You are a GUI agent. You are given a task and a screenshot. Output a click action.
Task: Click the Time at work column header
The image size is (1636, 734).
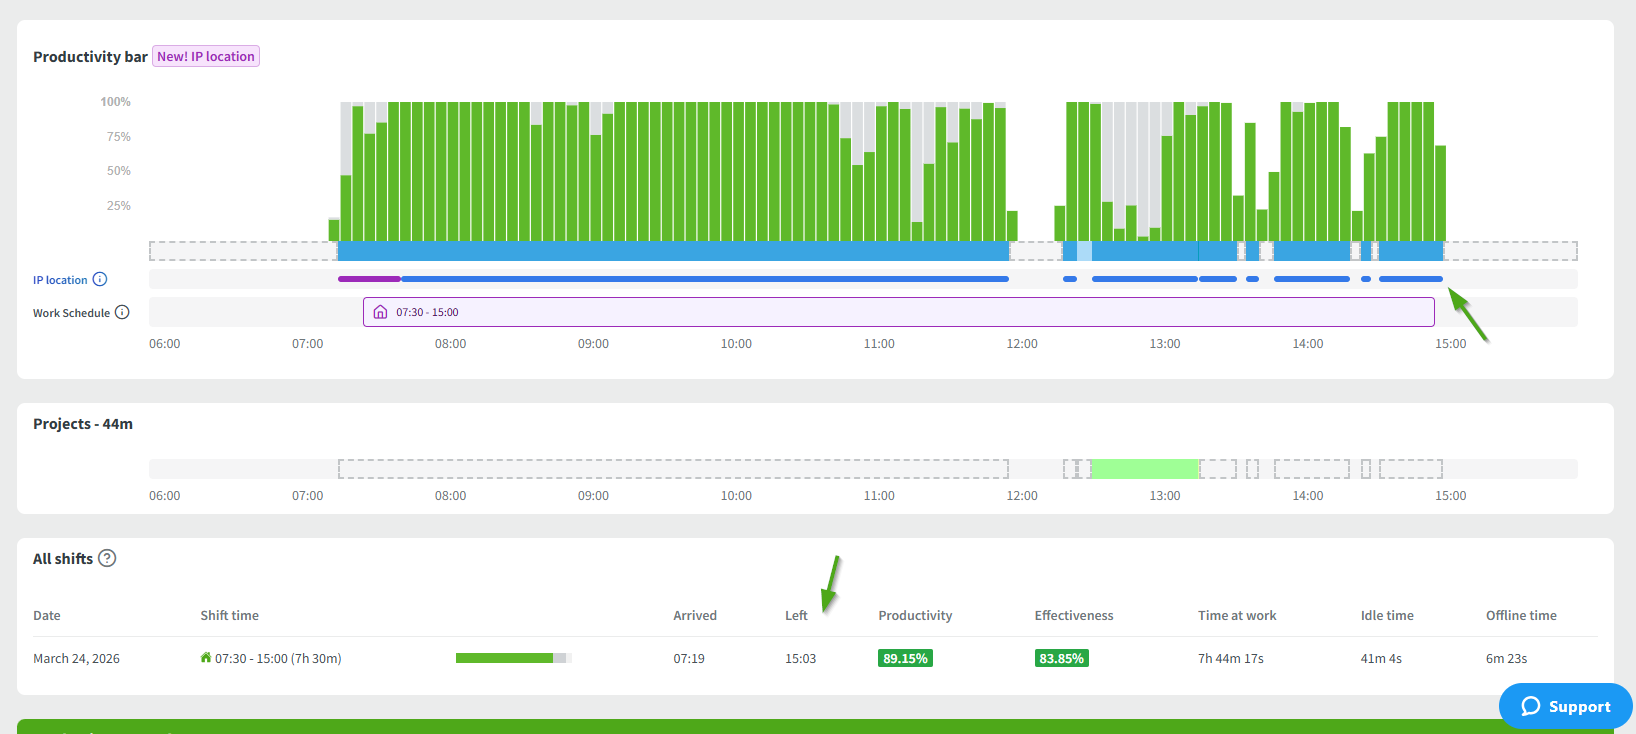point(1237,615)
